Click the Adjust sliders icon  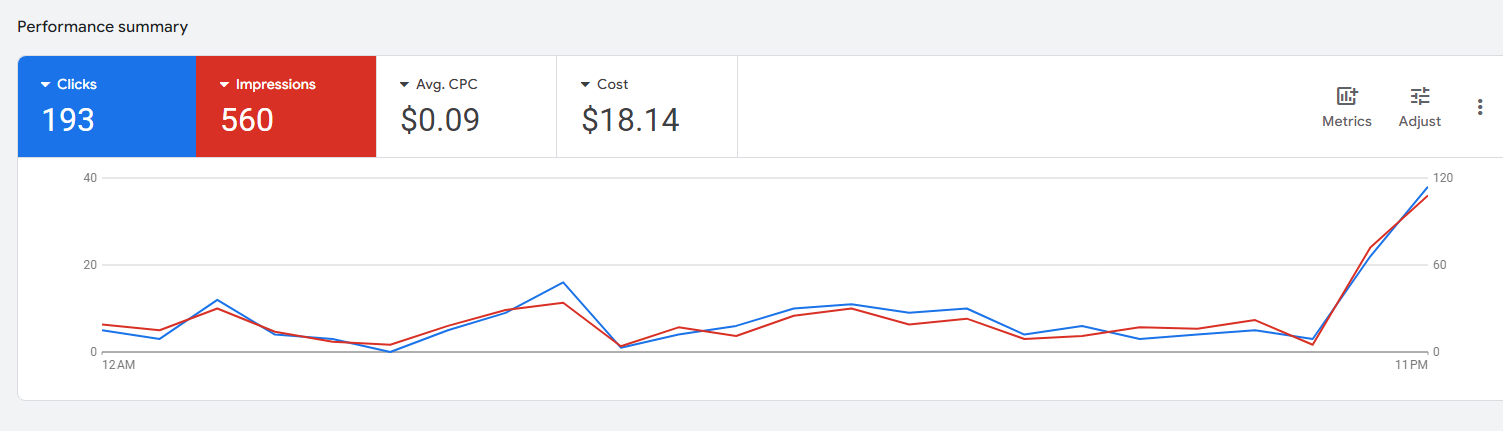tap(1420, 96)
